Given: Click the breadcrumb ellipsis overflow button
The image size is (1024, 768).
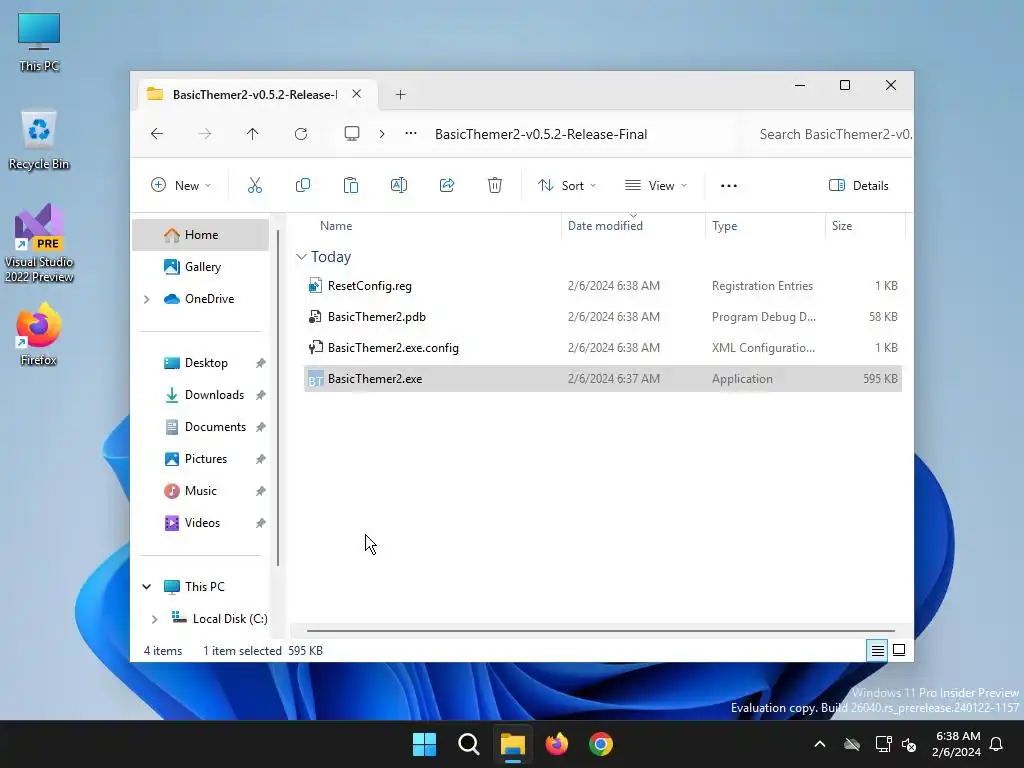Looking at the screenshot, I should tap(411, 134).
